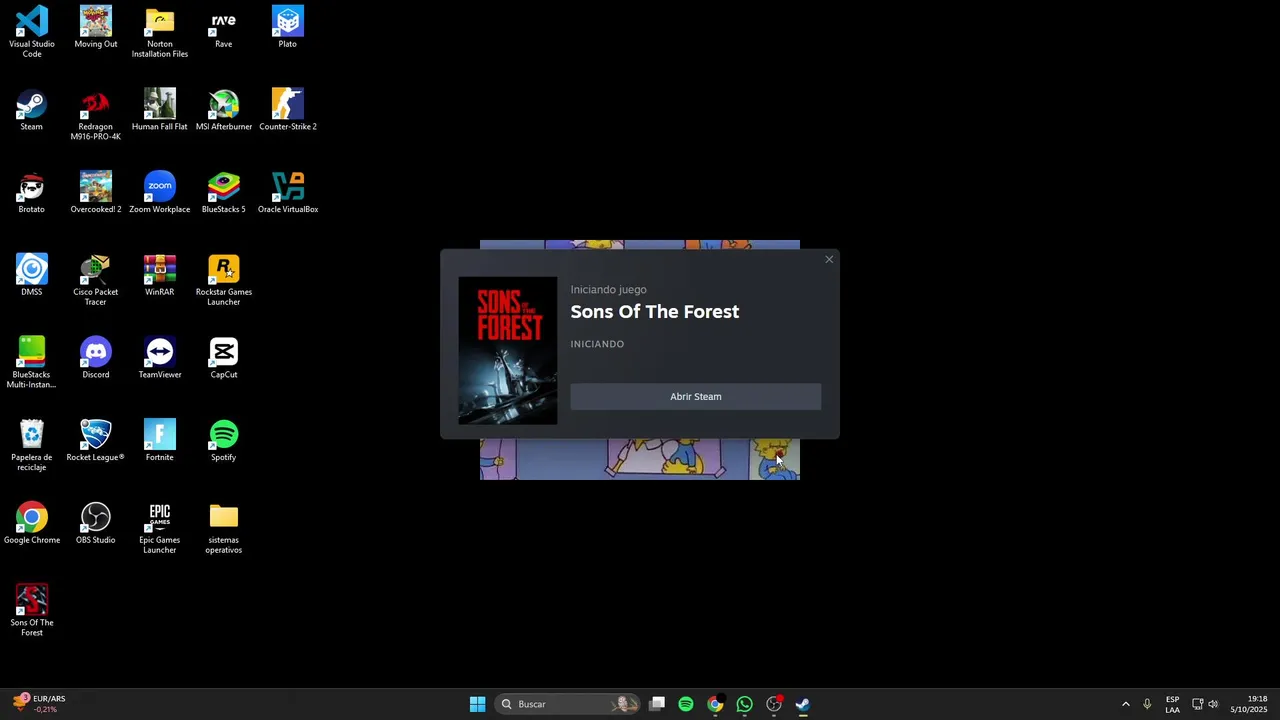Launch Counter-Strike 2 desktop icon
Screen dimensions: 1280x720
(288, 110)
